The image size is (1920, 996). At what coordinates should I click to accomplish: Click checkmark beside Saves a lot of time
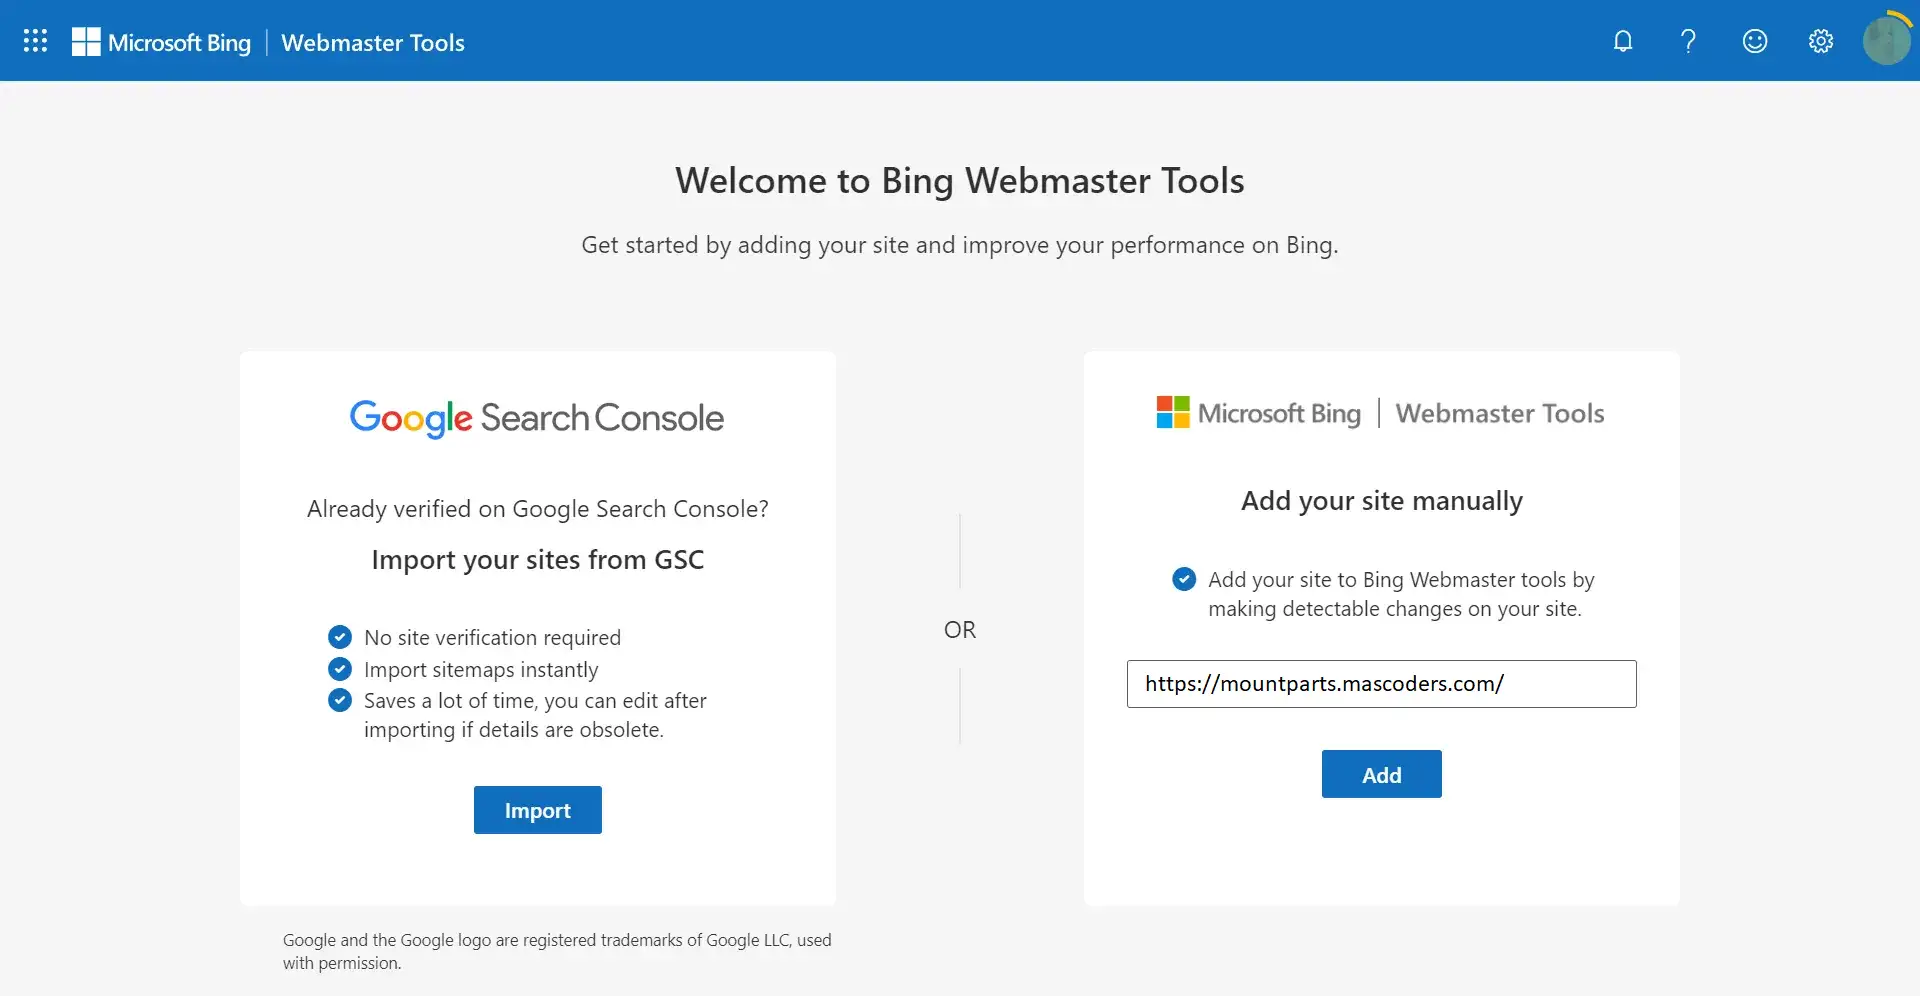340,700
